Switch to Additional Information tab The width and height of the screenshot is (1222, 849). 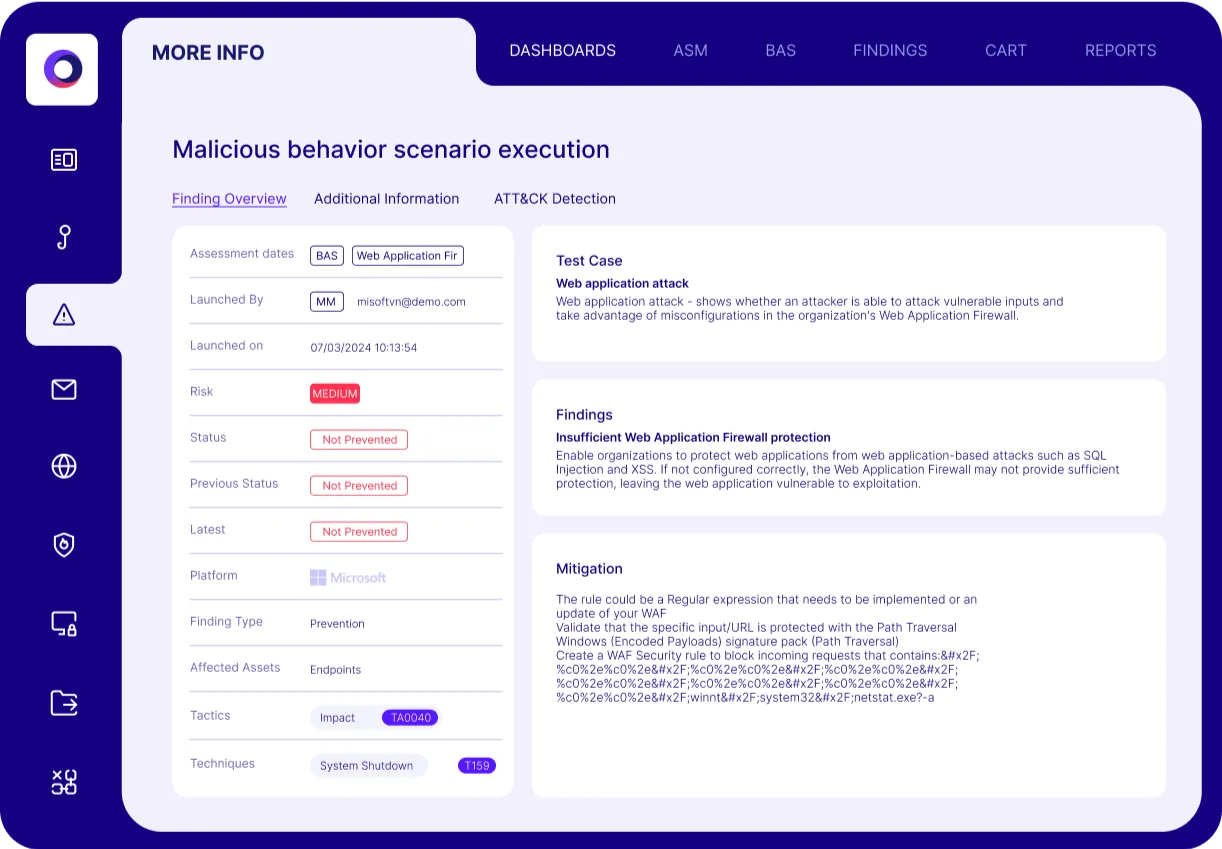[386, 199]
